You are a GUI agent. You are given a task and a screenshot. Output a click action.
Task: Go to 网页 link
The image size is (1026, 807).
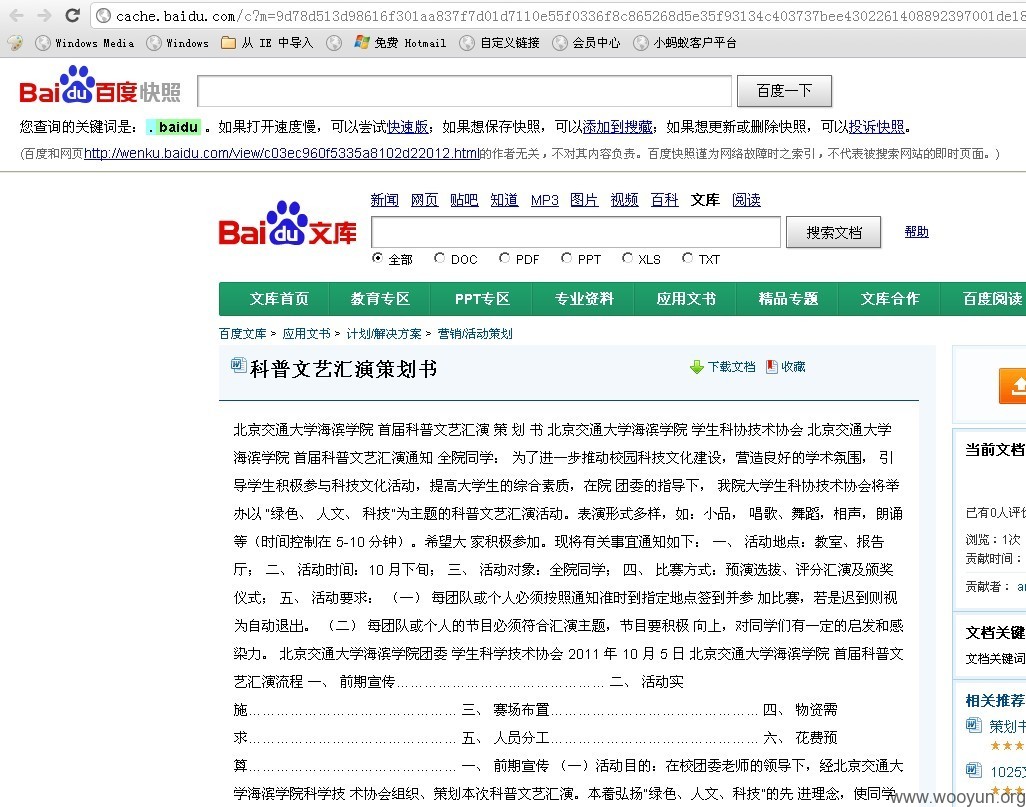pyautogui.click(x=424, y=200)
